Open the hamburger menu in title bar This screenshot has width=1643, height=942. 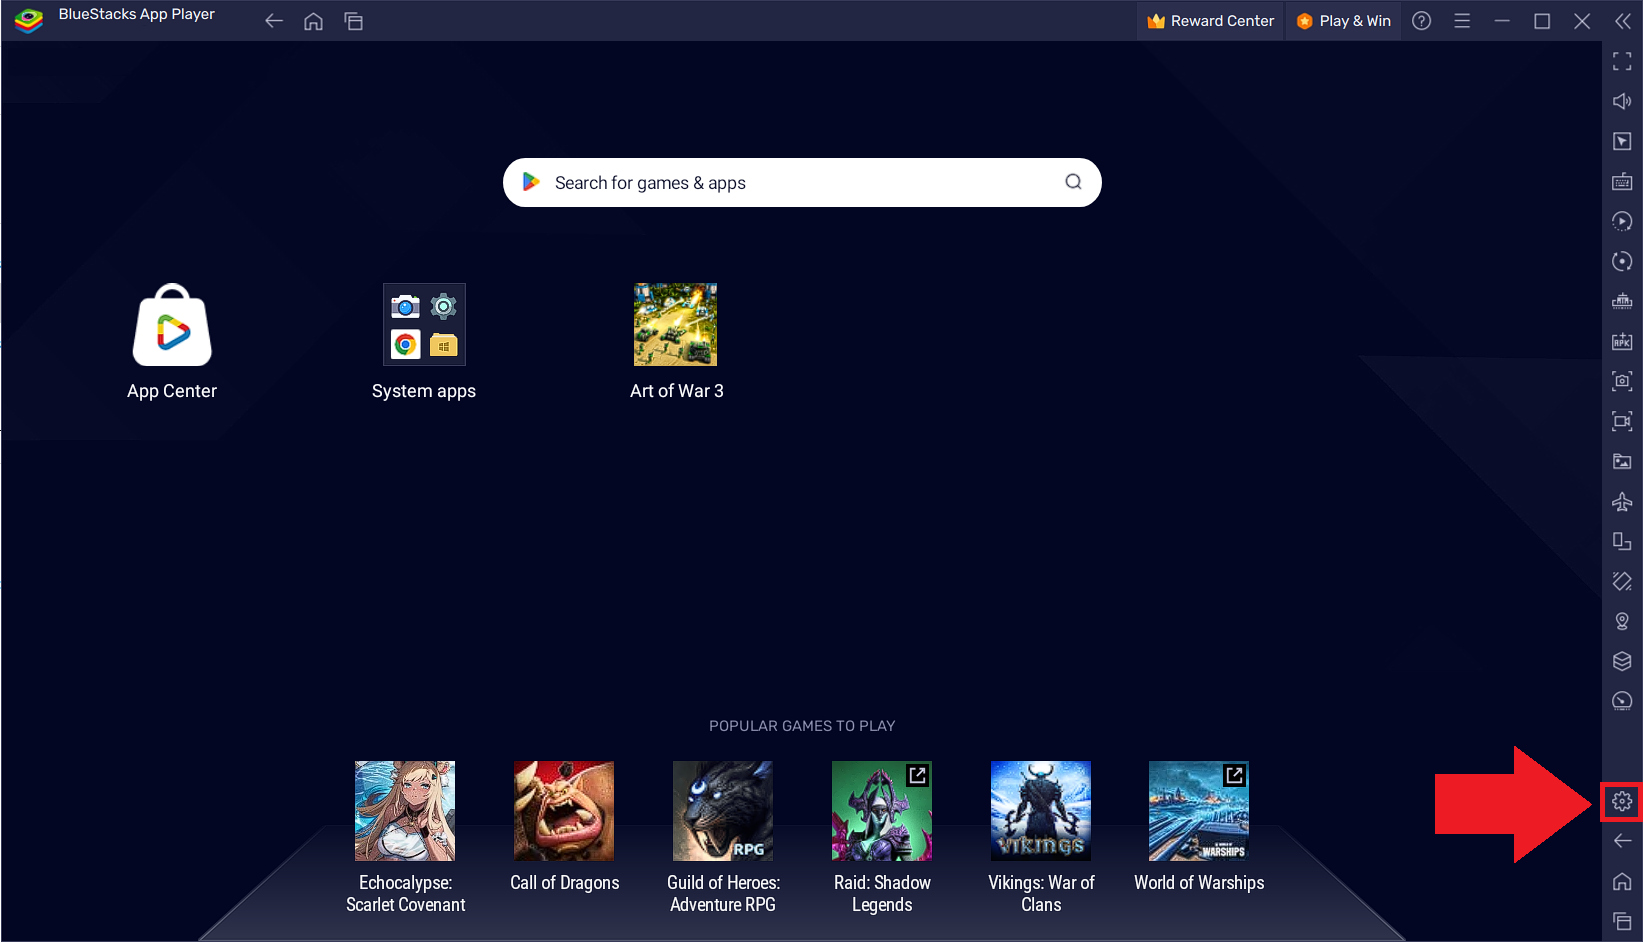click(1462, 21)
